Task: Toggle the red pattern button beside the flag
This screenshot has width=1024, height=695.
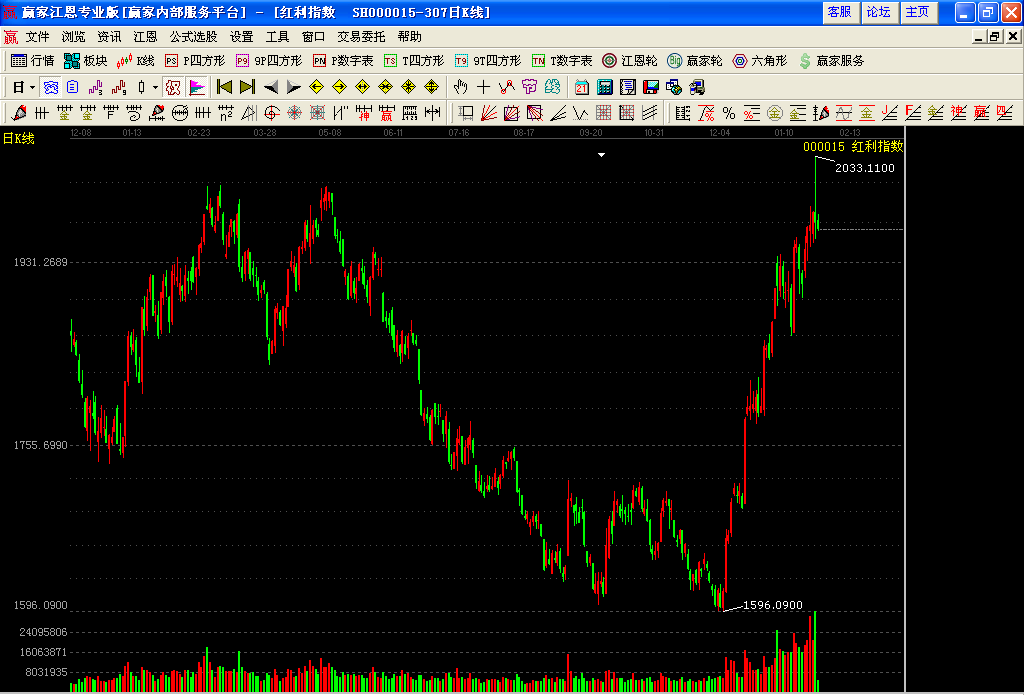Action: (x=173, y=87)
